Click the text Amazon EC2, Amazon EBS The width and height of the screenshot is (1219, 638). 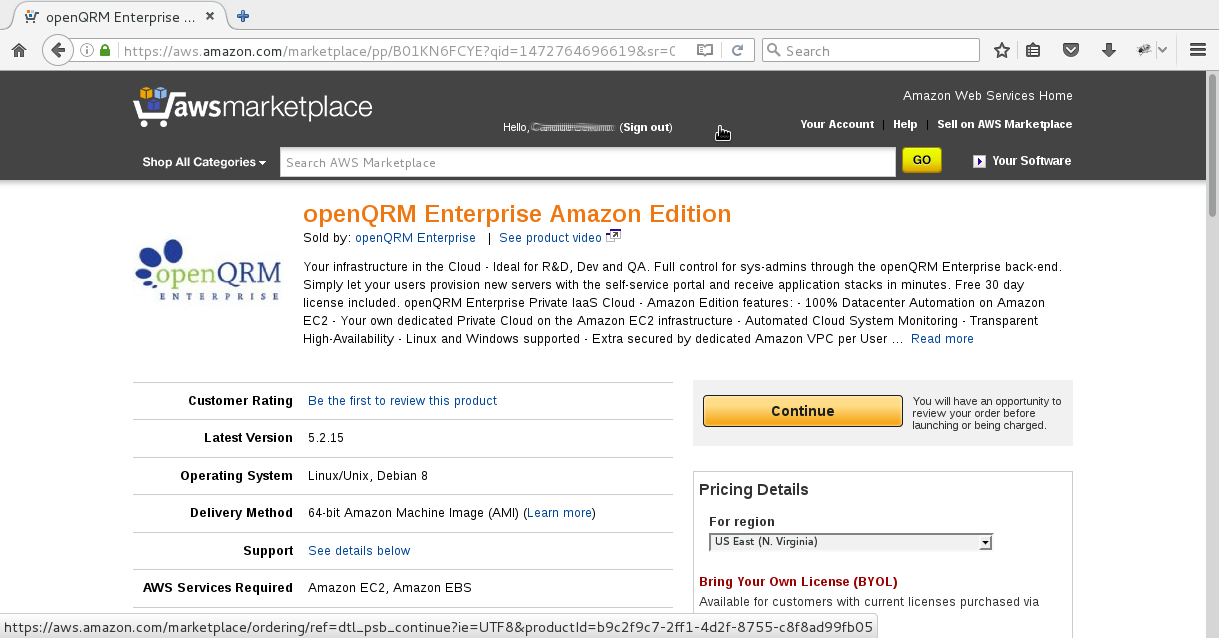point(390,588)
